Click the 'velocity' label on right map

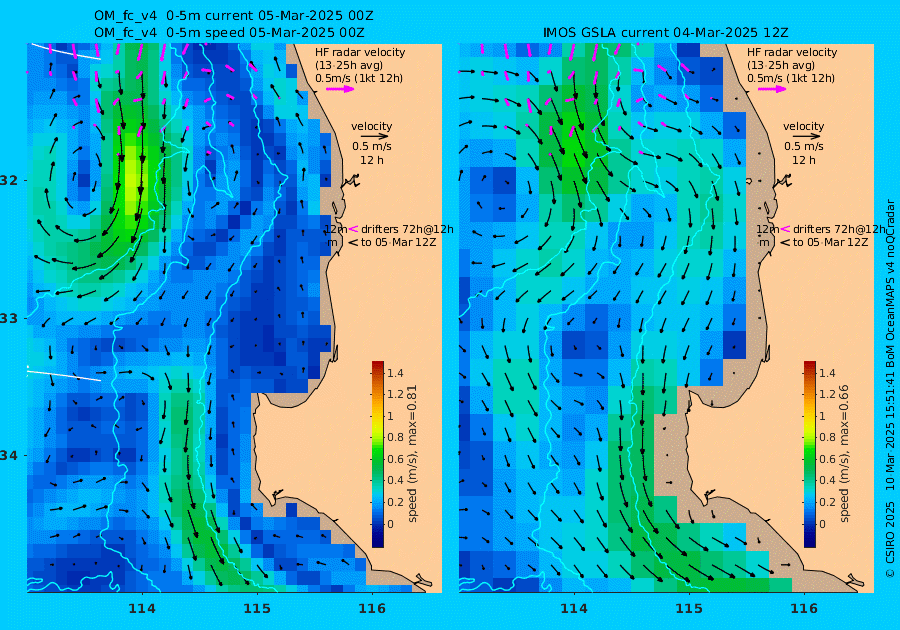click(x=804, y=126)
